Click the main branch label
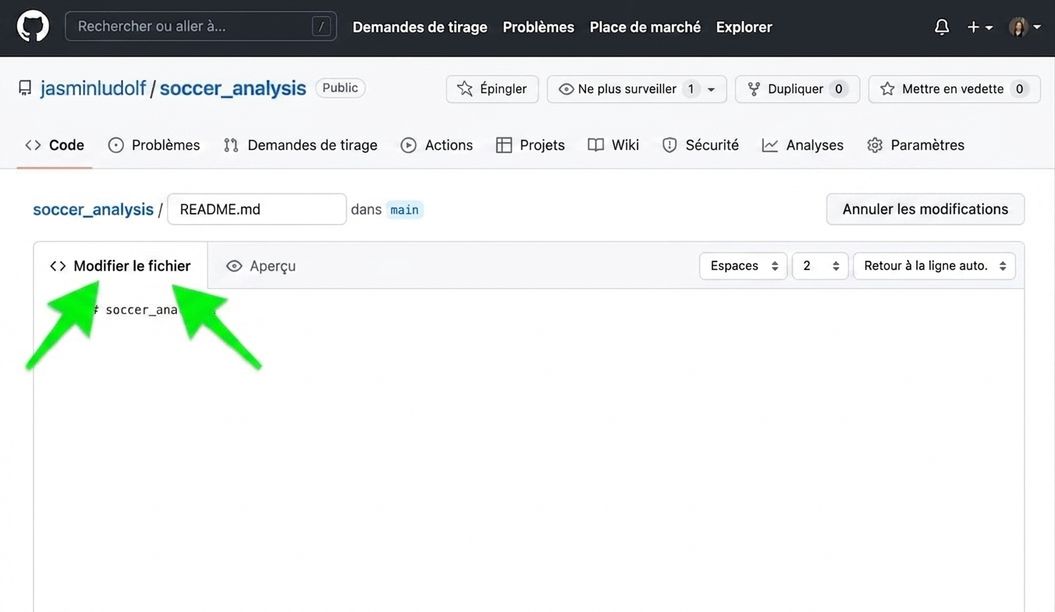 404,210
